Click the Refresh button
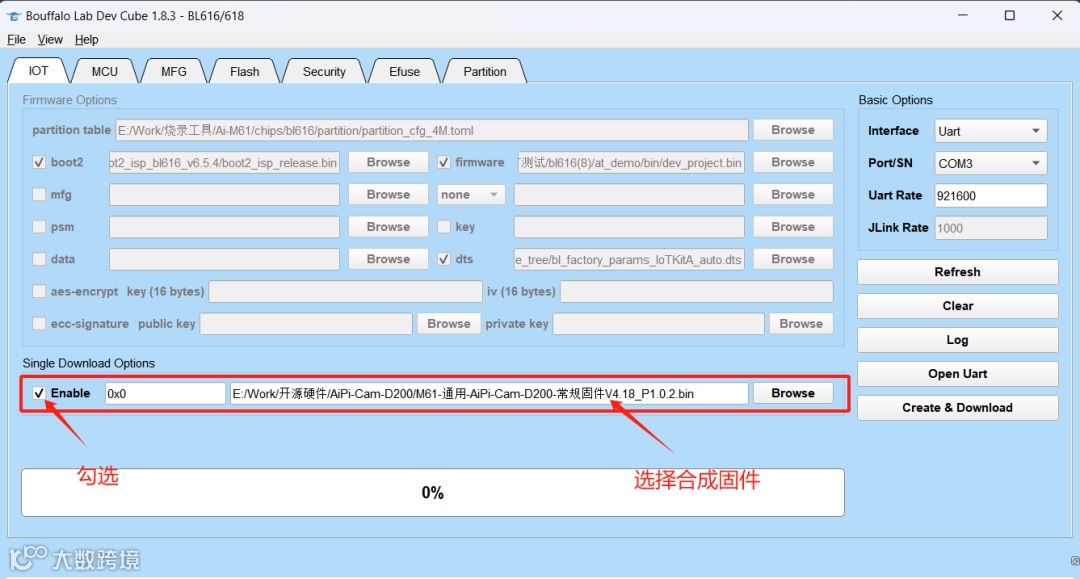 coord(957,272)
